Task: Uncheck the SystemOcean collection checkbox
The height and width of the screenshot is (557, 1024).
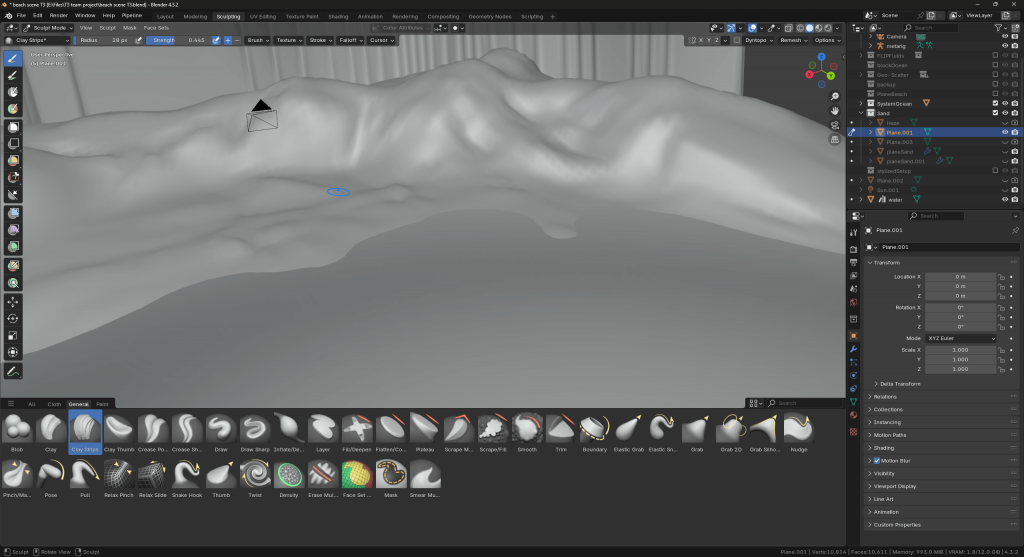Action: (996, 103)
